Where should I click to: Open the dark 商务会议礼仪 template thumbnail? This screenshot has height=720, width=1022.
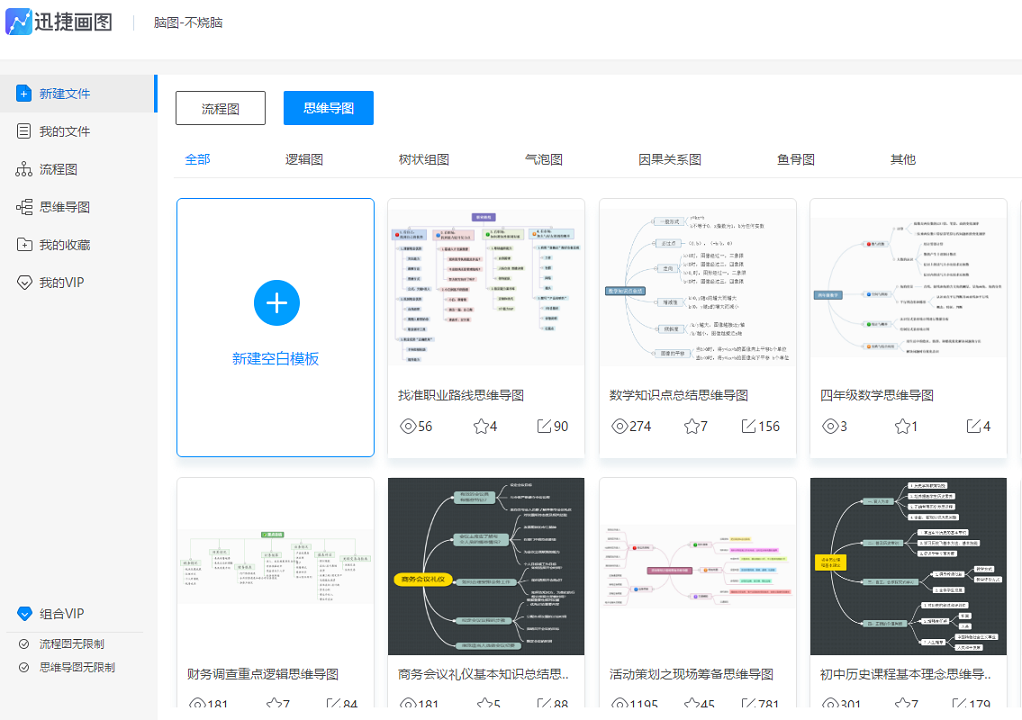tap(486, 567)
